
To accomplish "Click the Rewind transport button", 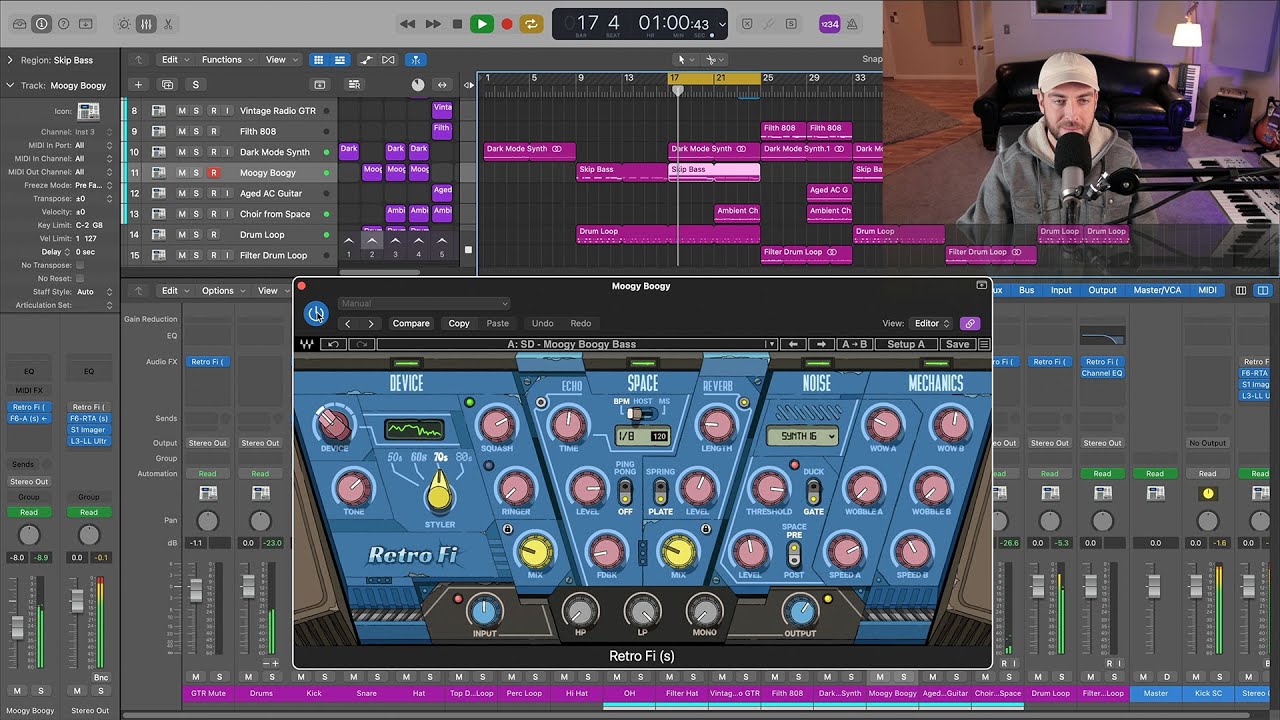I will tap(407, 24).
